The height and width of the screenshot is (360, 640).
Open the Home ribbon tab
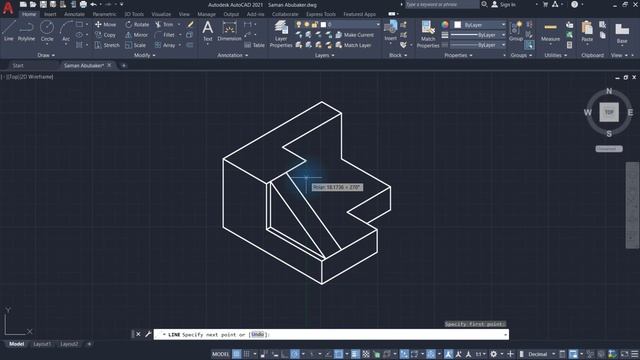(x=29, y=14)
